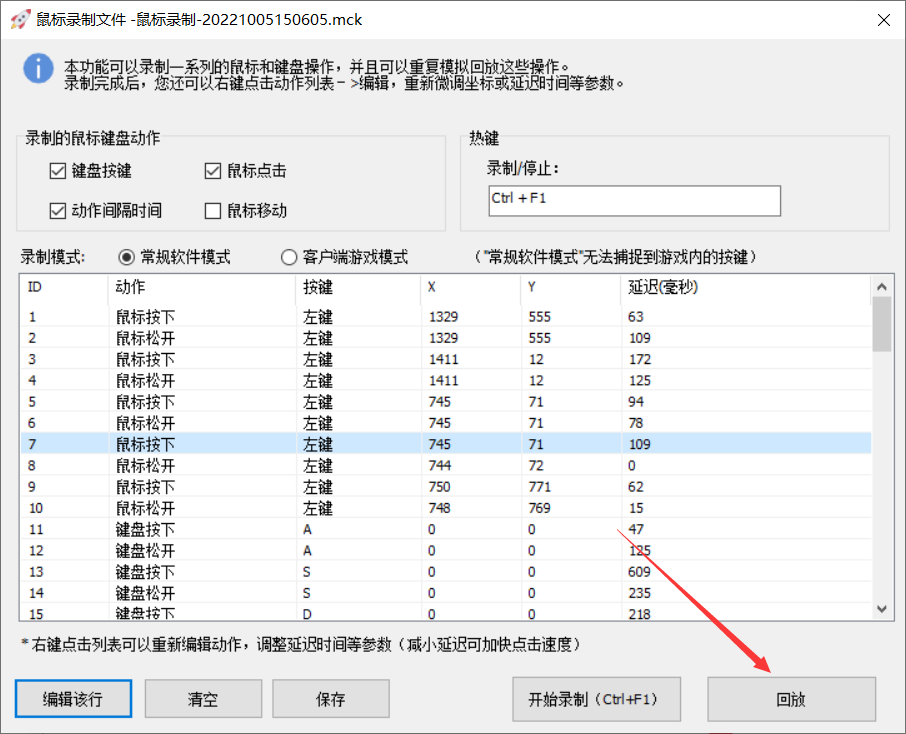
Task: Click X value 1411 in row 4
Action: (x=443, y=381)
